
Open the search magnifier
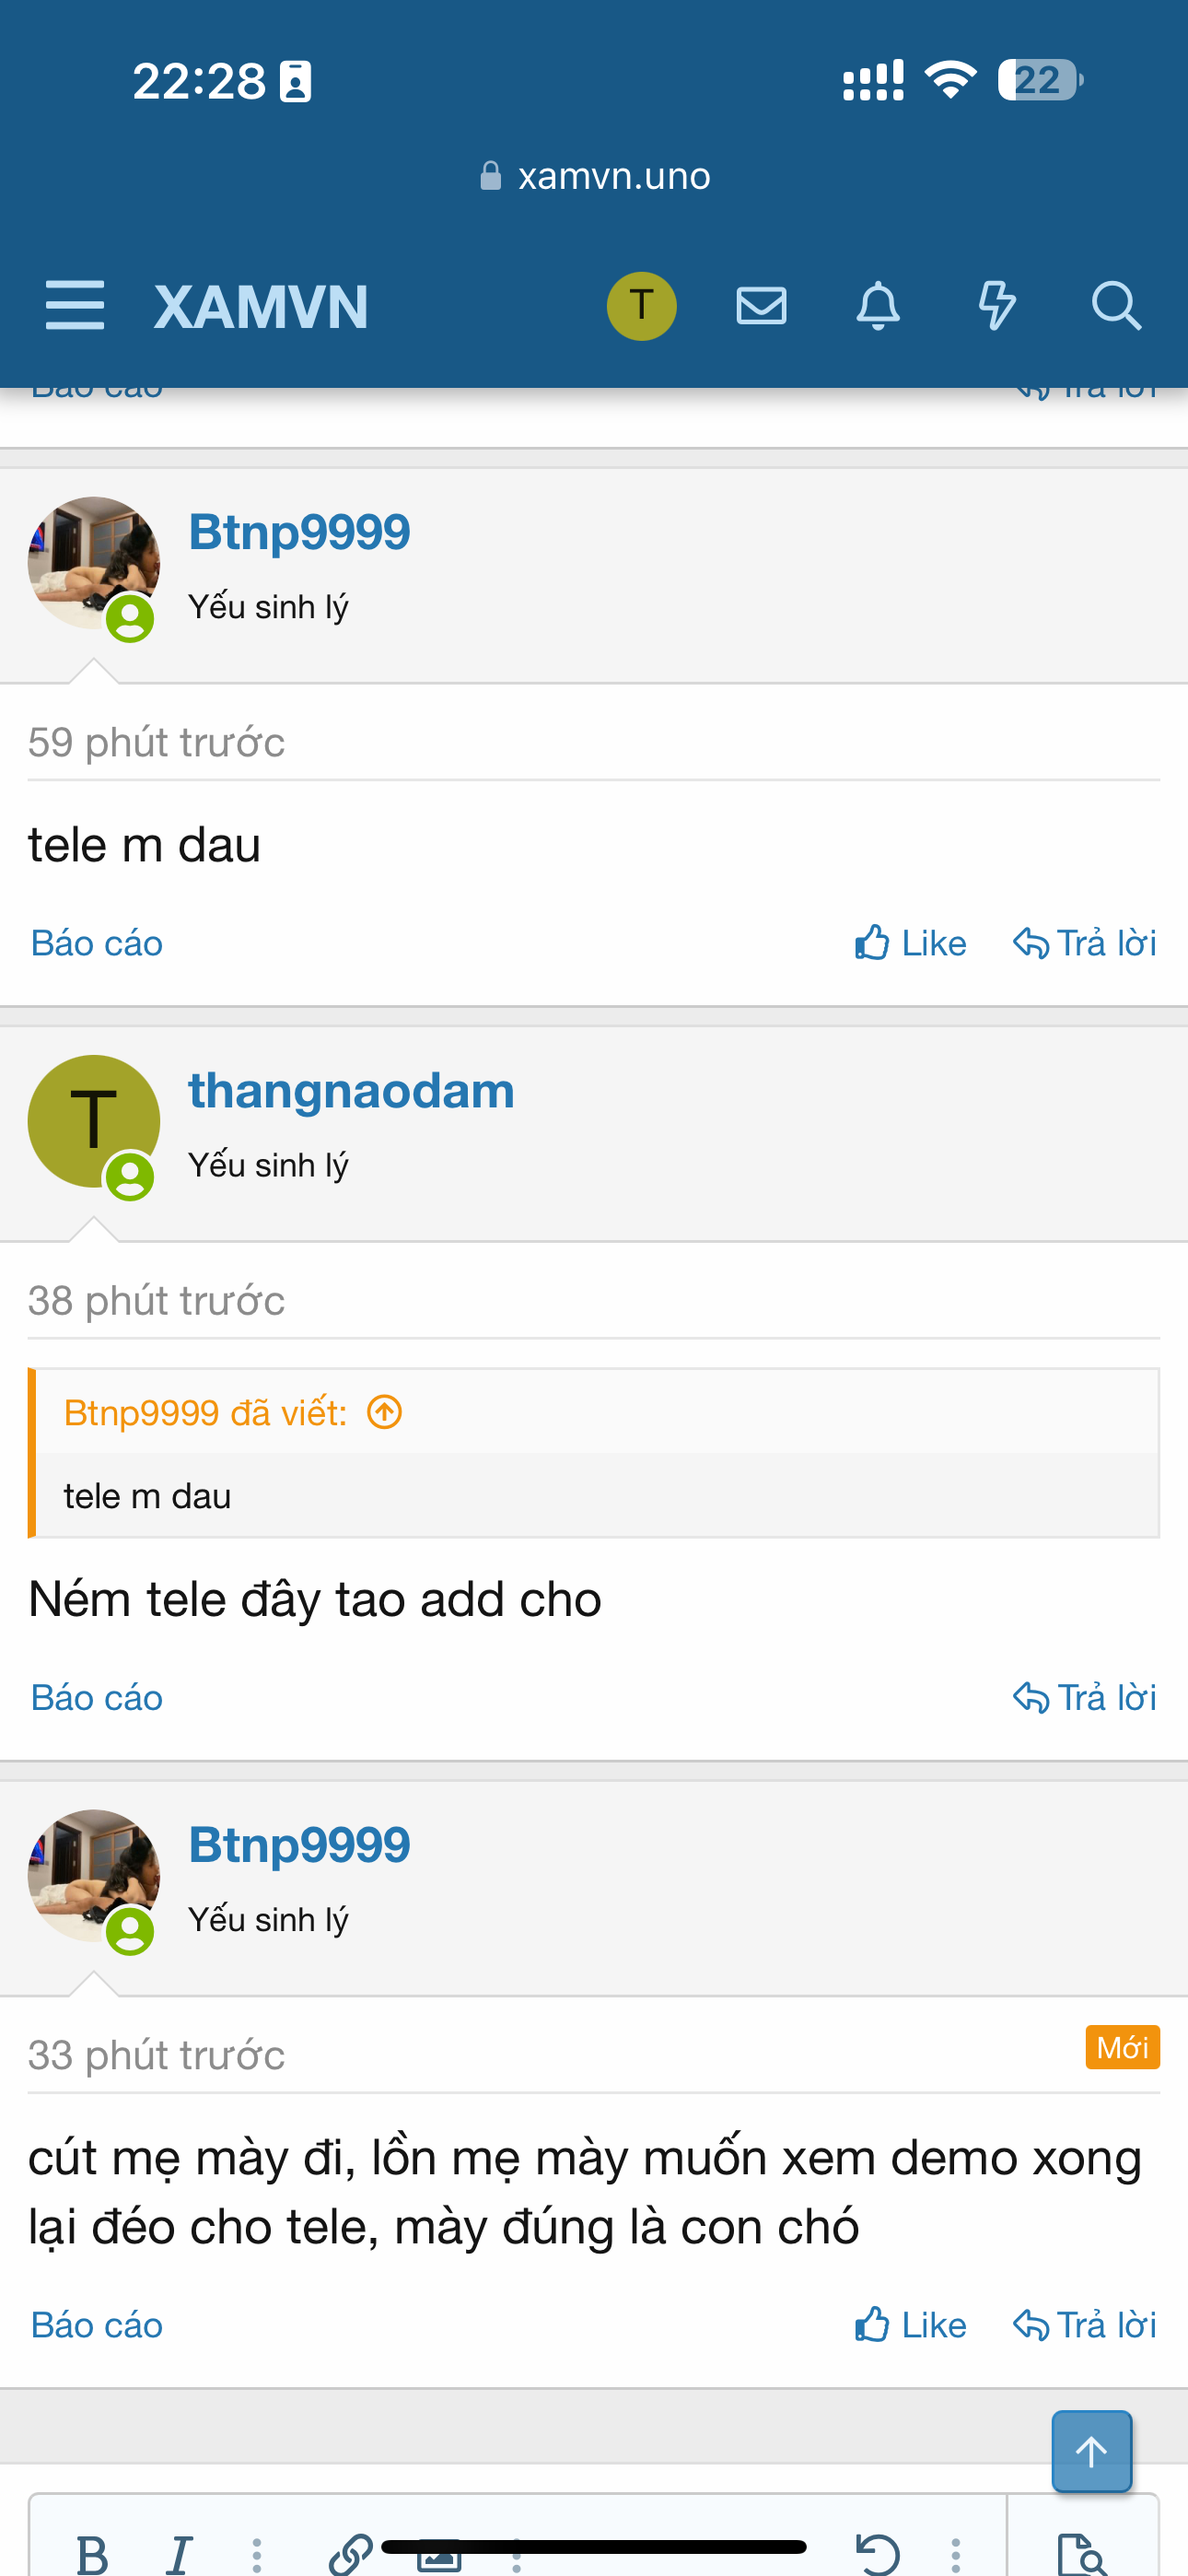coord(1115,305)
